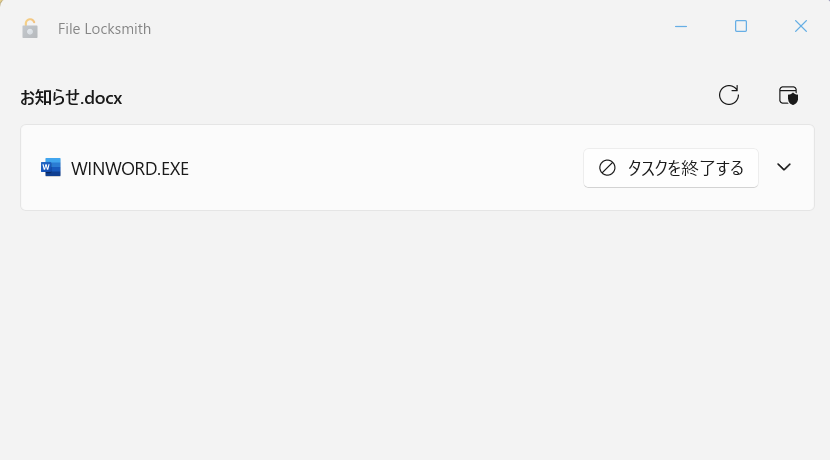Expand the WINWORD.EXE process details chevron
Screen dimensions: 830x460
click(784, 167)
